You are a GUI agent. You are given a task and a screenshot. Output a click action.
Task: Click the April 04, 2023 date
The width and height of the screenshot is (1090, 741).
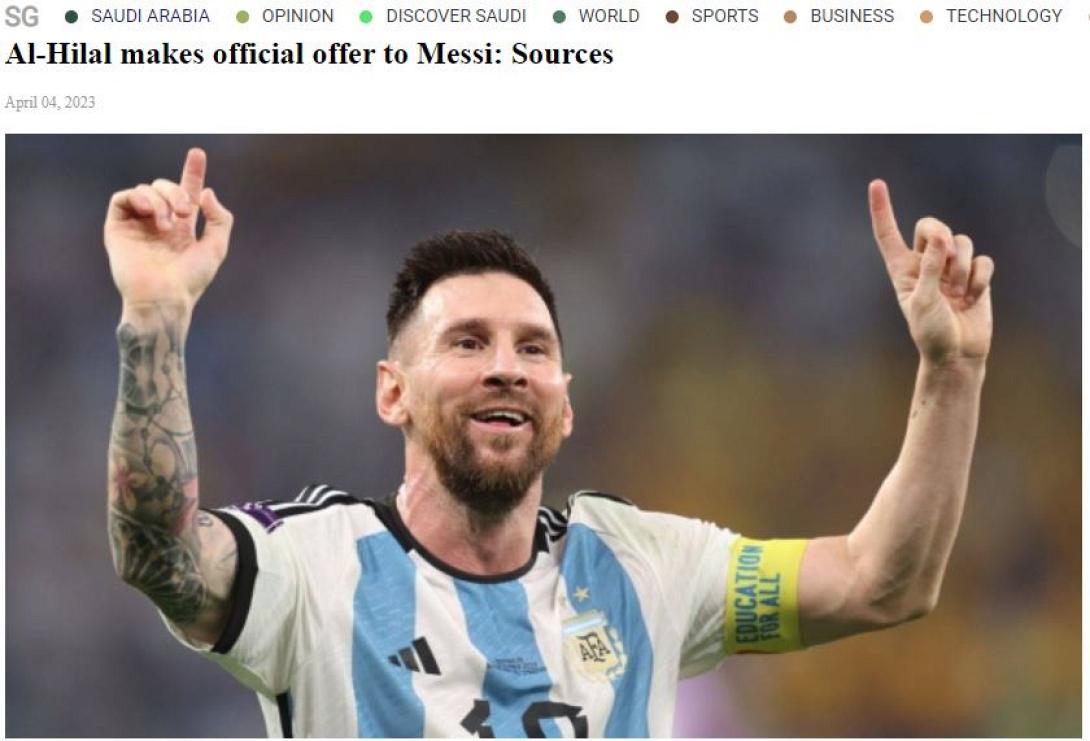pyautogui.click(x=50, y=102)
